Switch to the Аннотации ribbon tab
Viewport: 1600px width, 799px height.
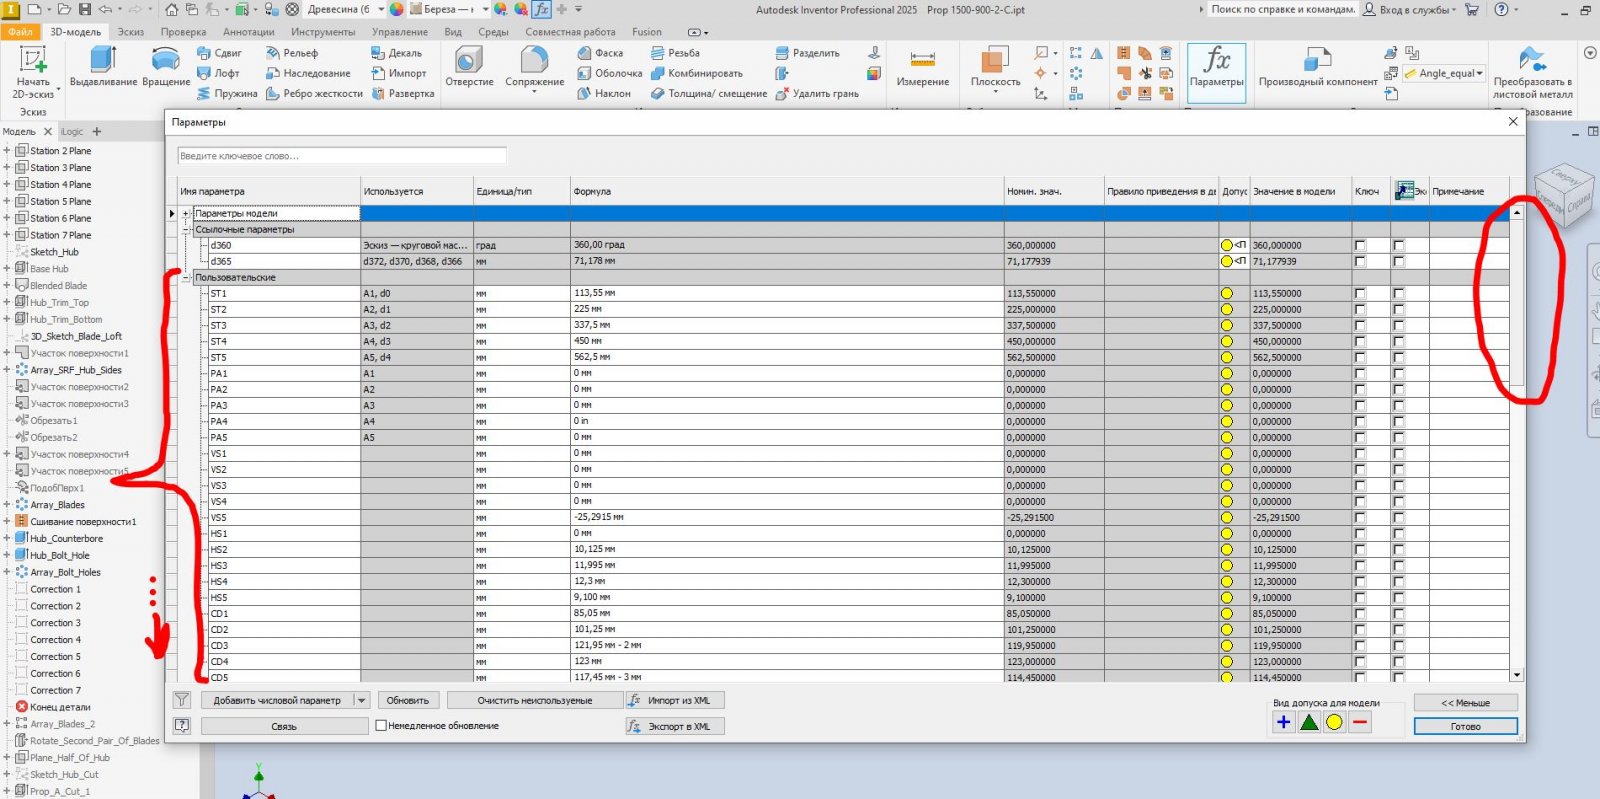point(249,32)
